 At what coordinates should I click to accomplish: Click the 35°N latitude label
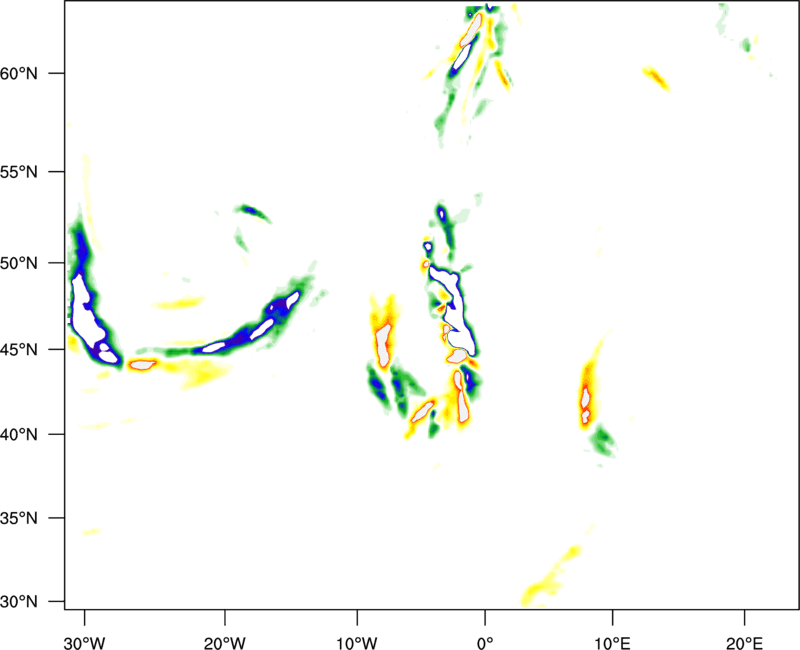(x=19, y=518)
